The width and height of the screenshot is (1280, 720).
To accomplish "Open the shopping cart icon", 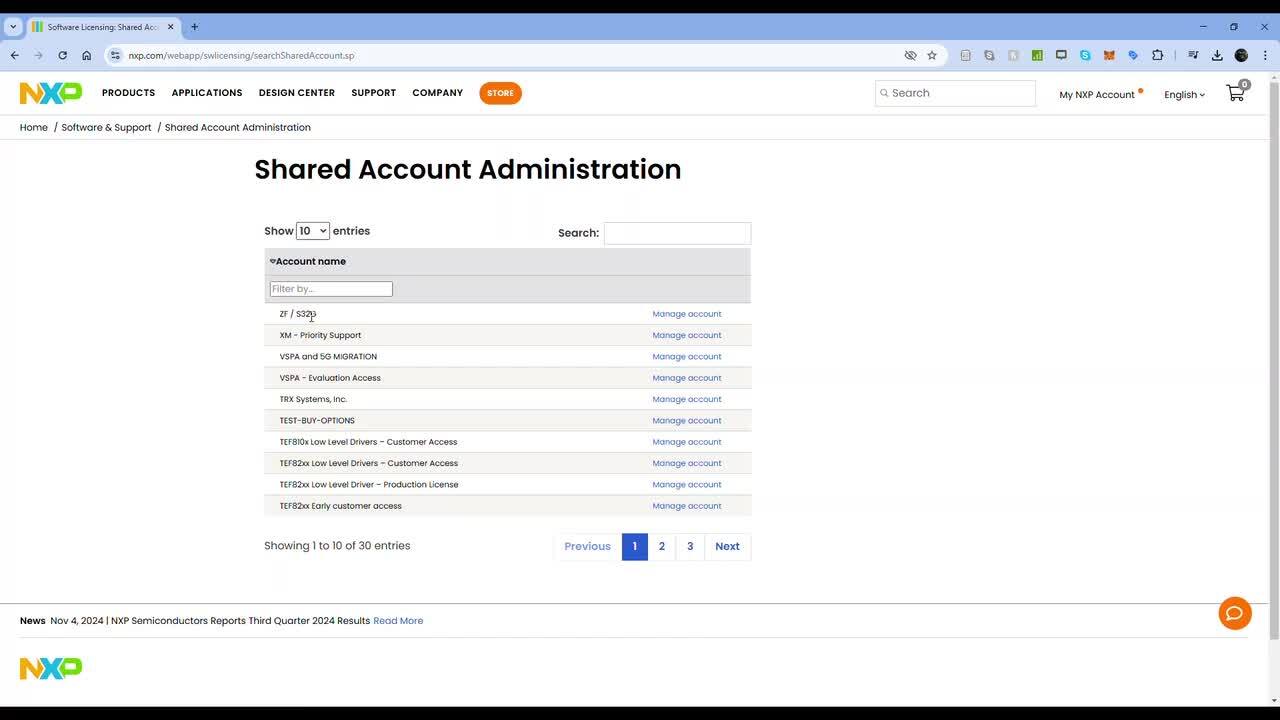I will (1235, 93).
